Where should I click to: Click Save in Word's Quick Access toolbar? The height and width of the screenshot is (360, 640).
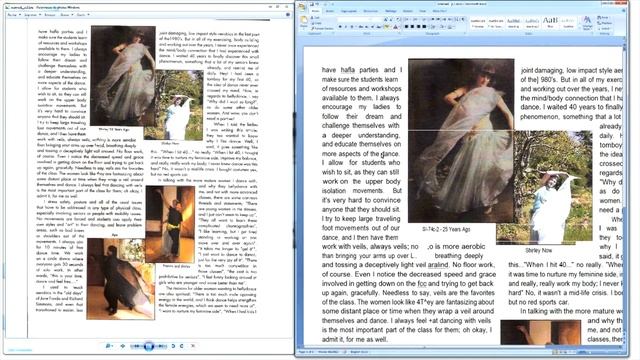[311, 4]
